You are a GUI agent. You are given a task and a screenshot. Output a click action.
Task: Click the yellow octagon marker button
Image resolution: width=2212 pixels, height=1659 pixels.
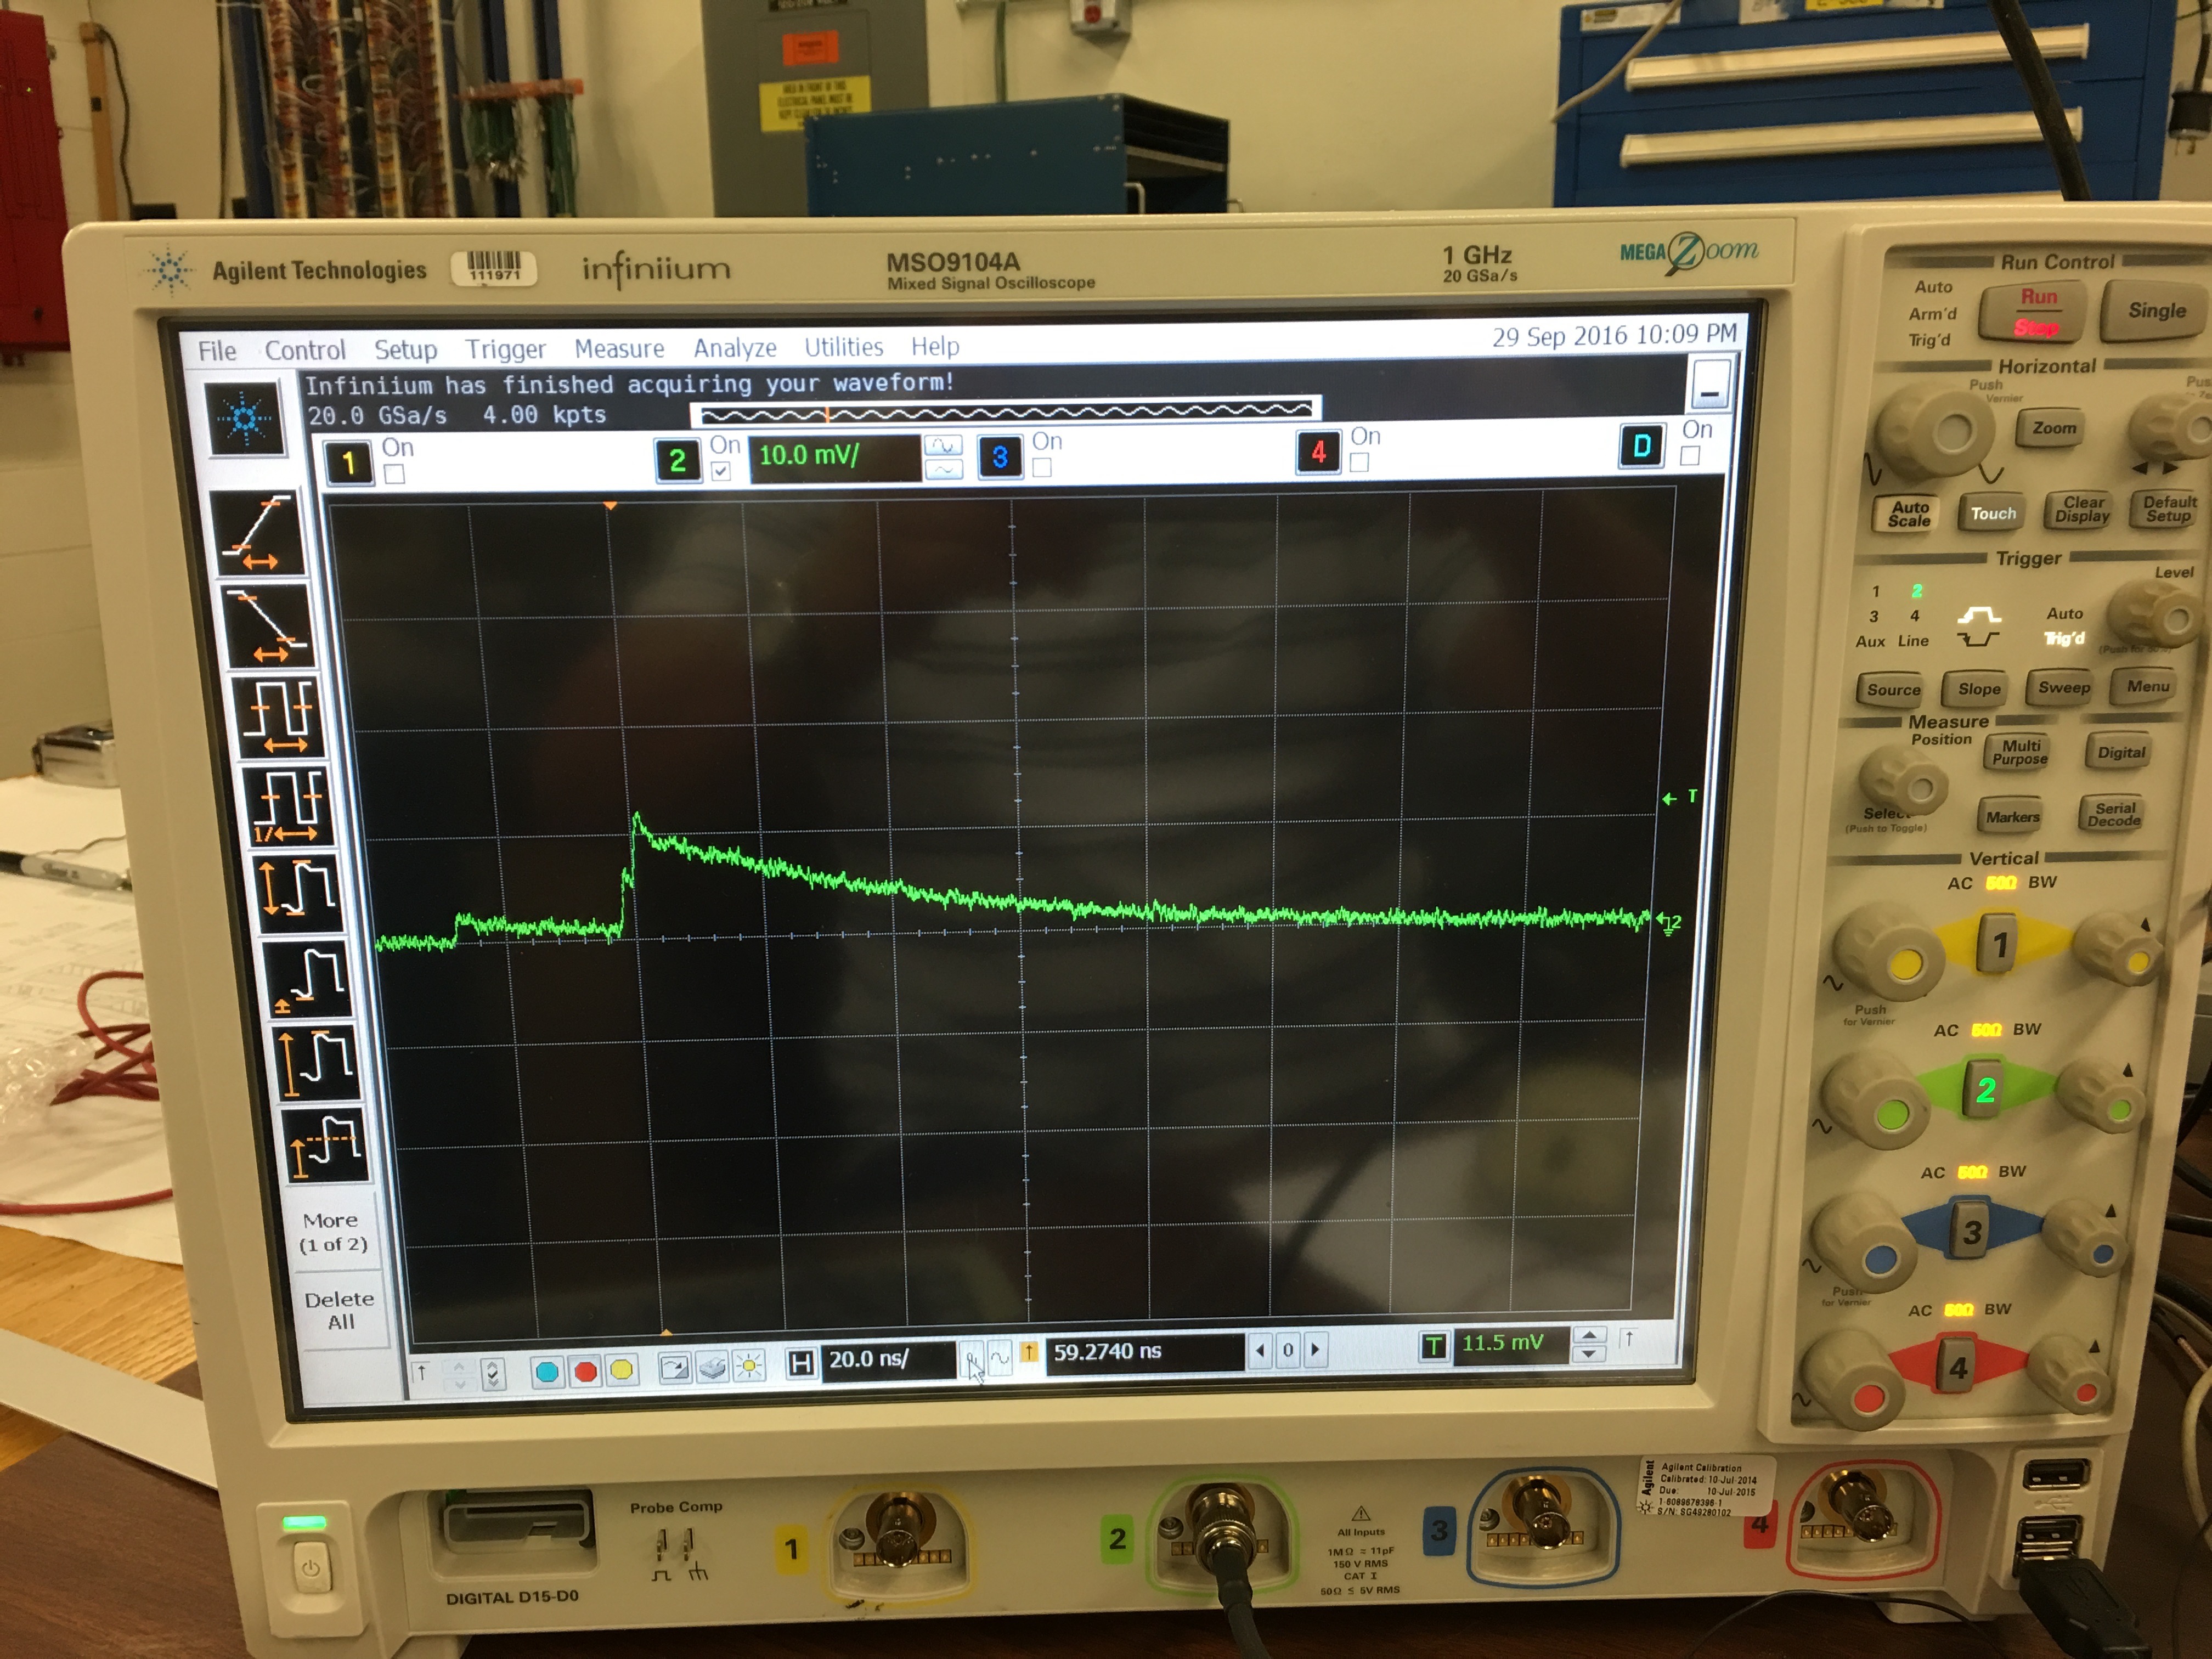tap(621, 1369)
